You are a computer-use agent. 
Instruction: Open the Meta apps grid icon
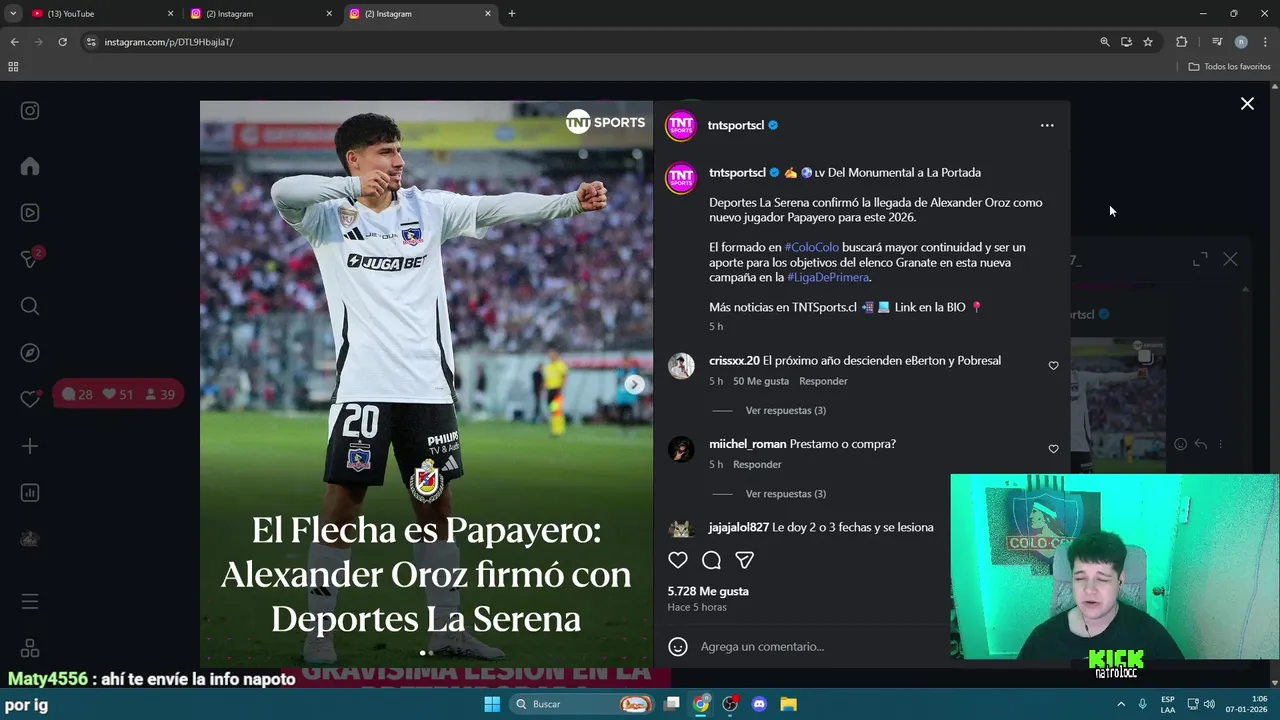click(30, 648)
